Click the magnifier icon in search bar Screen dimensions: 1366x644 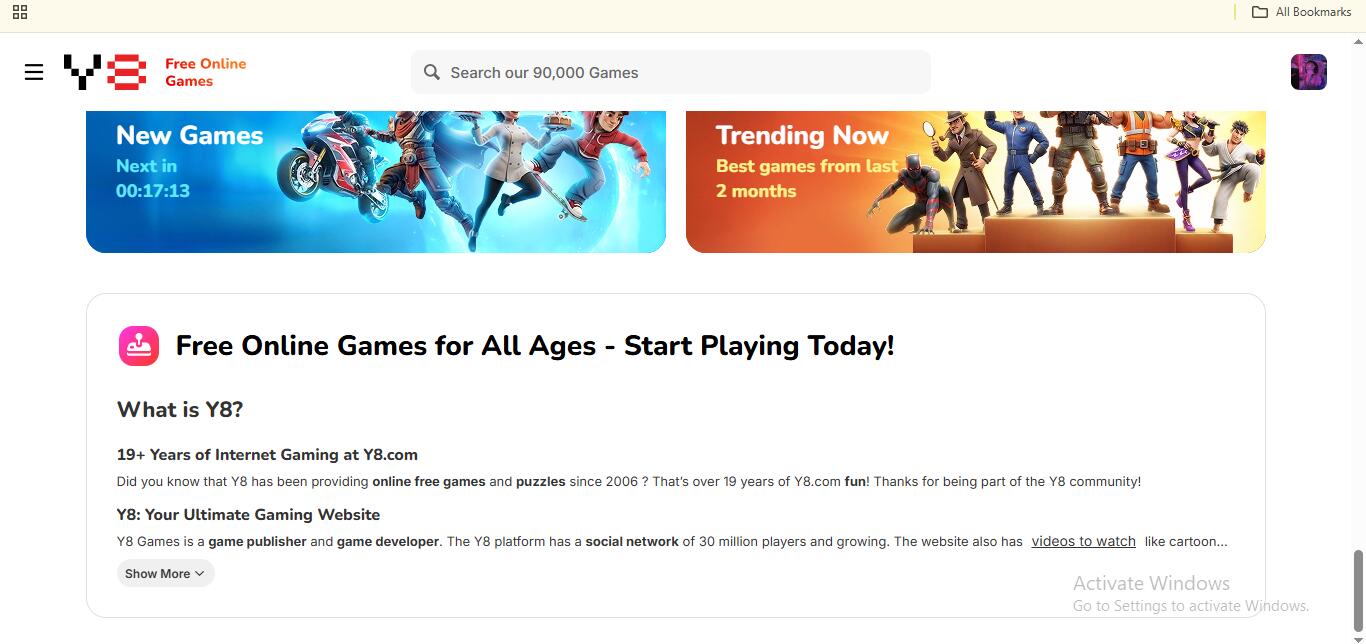[x=432, y=72]
